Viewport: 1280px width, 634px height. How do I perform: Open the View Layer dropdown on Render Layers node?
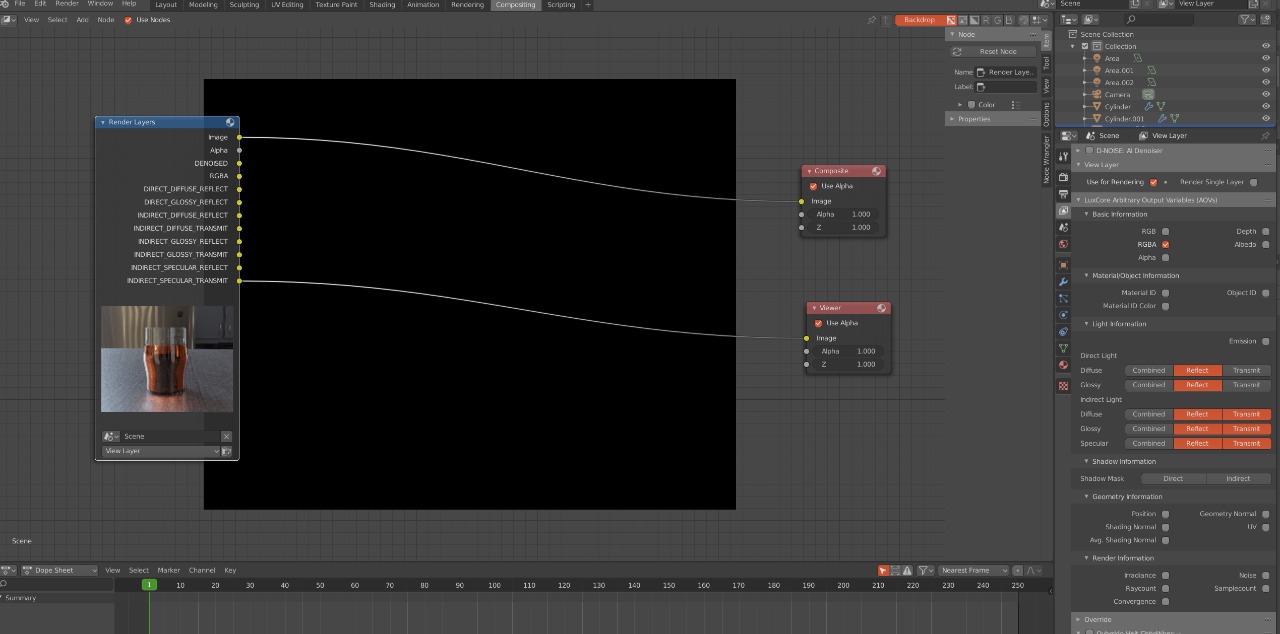pyautogui.click(x=160, y=451)
